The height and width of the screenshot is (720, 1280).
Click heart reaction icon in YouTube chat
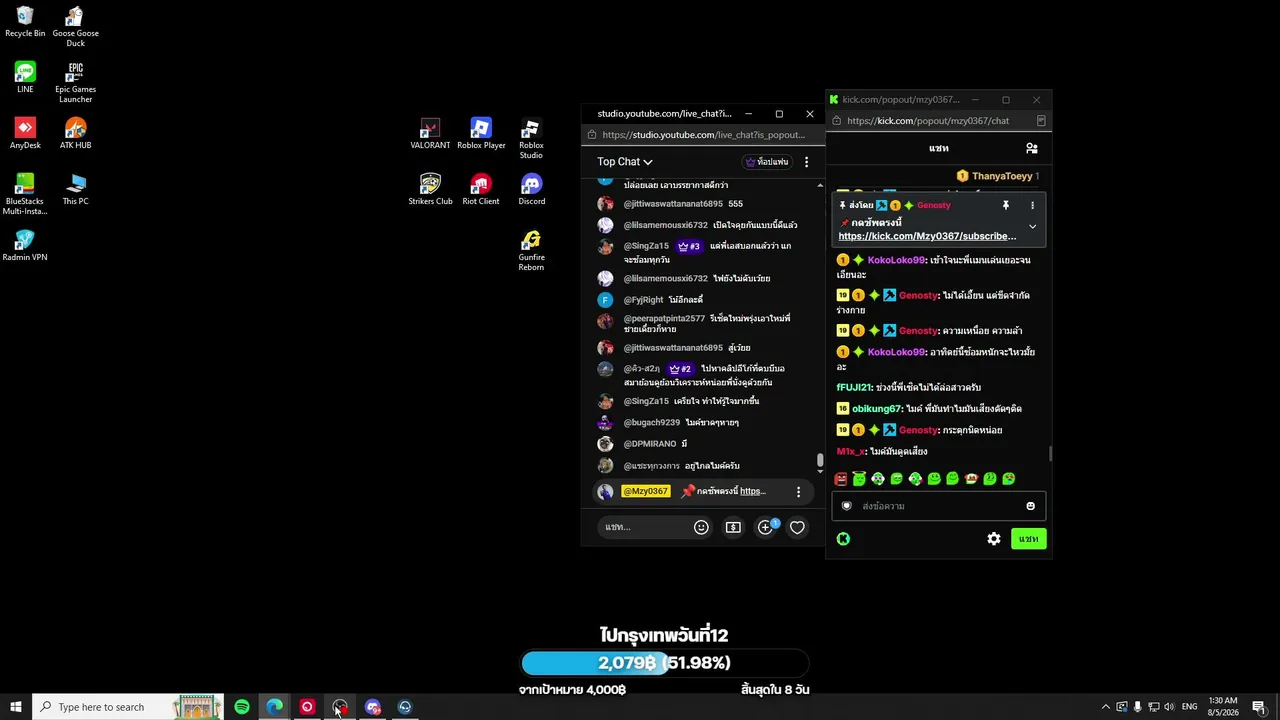pos(797,527)
